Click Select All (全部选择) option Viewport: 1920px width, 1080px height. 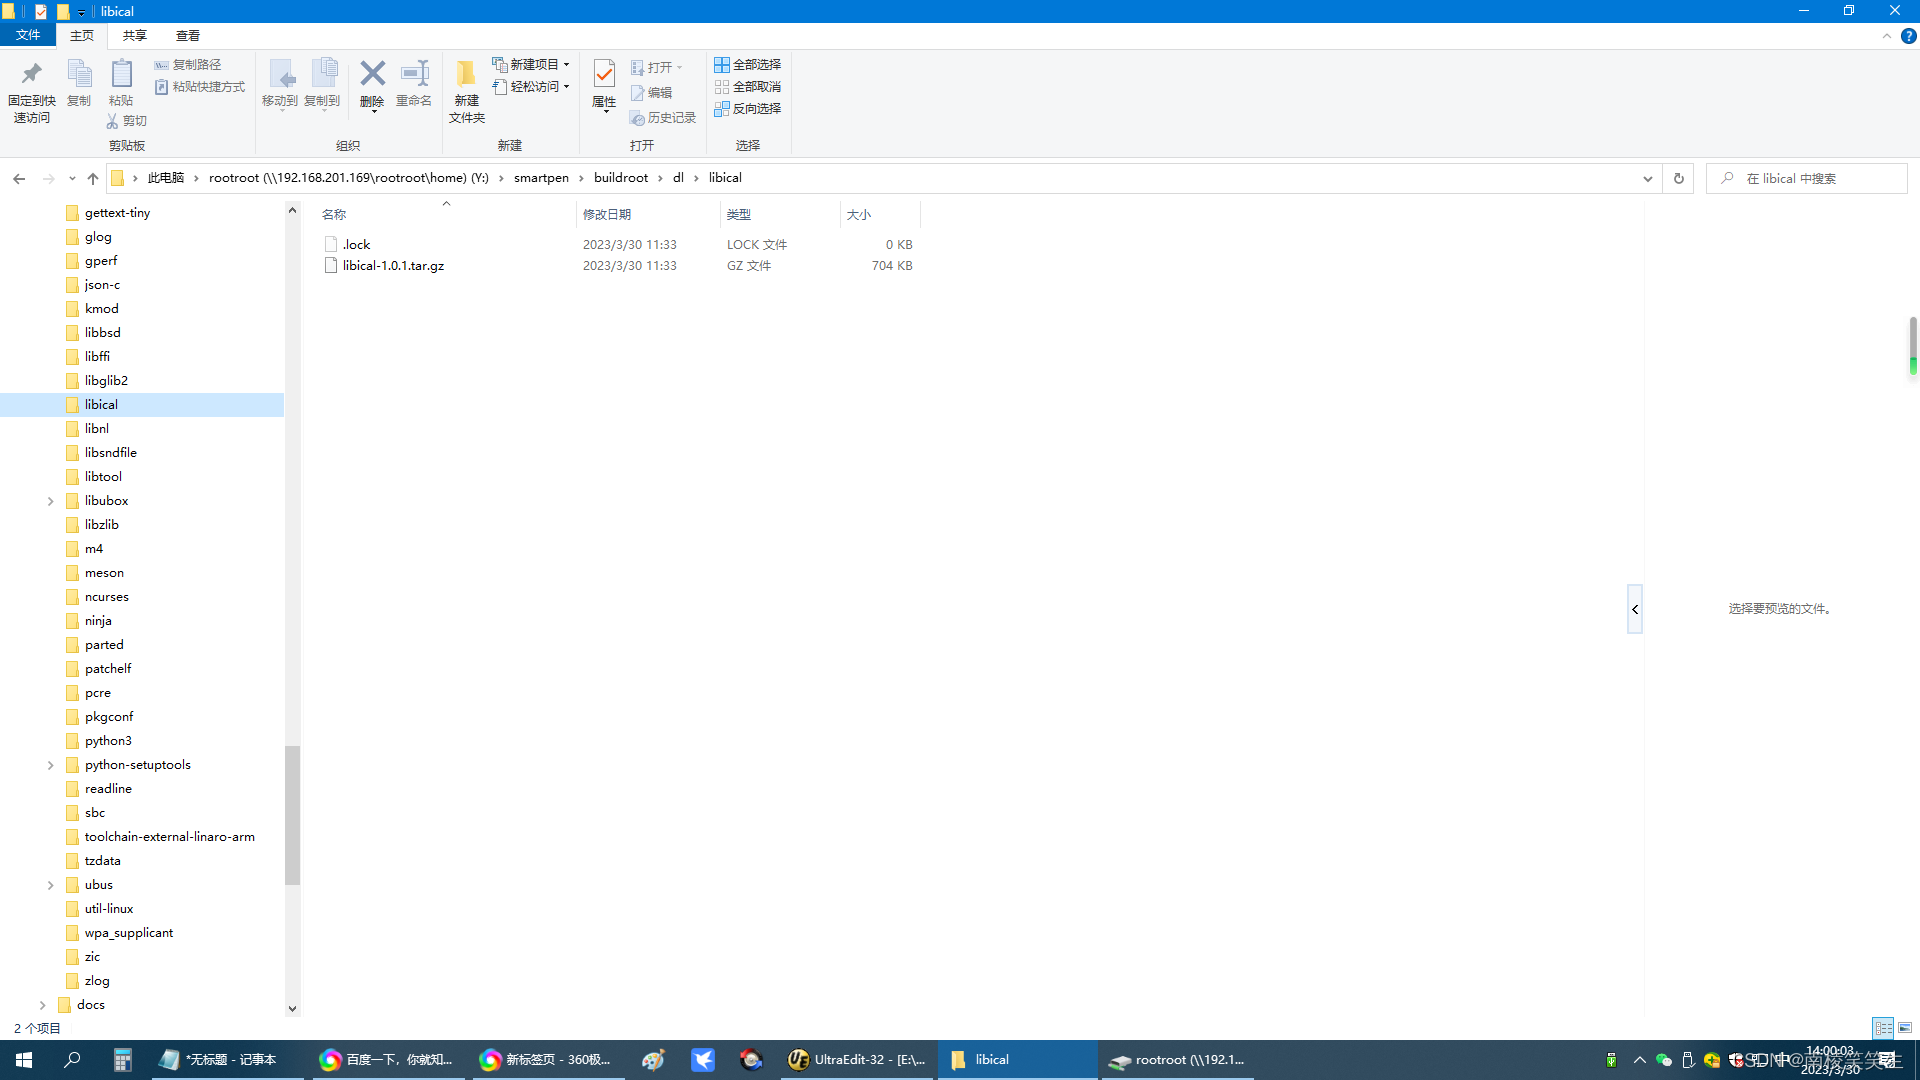click(748, 64)
